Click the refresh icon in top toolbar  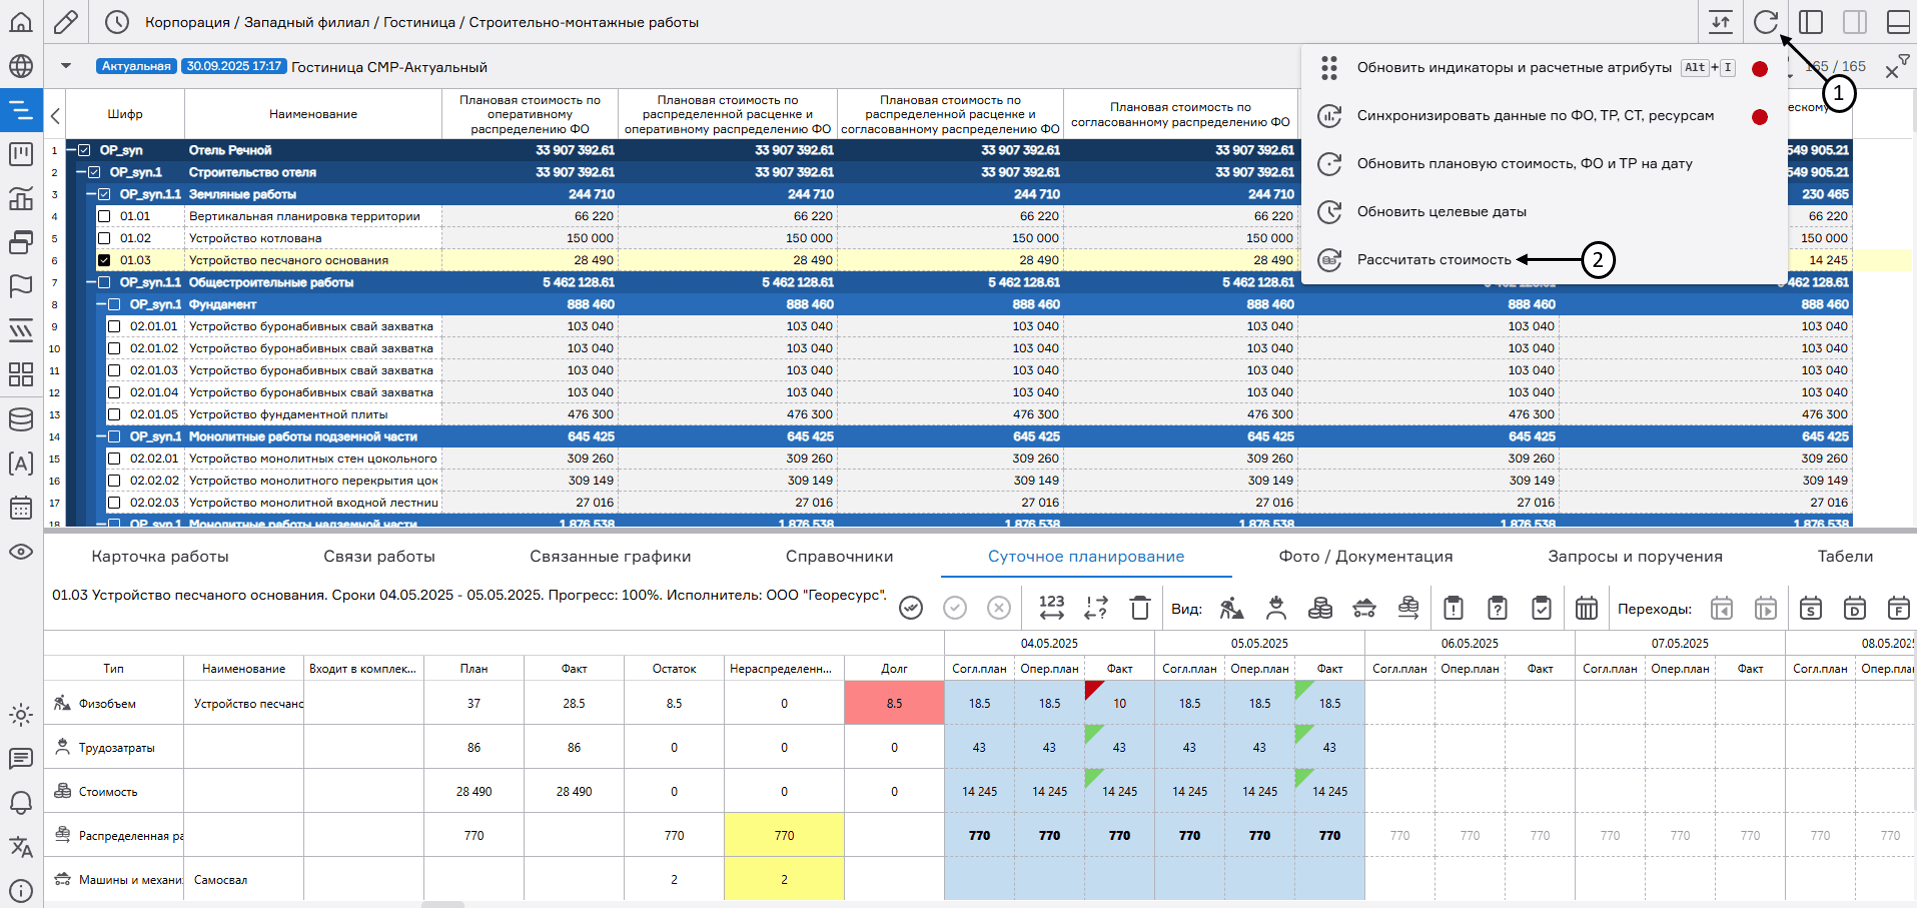[x=1765, y=22]
